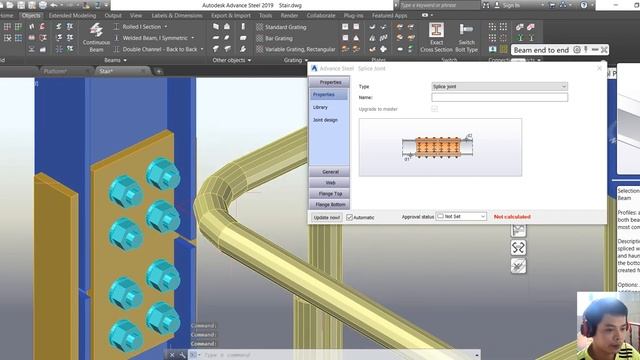The width and height of the screenshot is (640, 360).
Task: Open the Objects ribbon tab
Action: coord(31,16)
